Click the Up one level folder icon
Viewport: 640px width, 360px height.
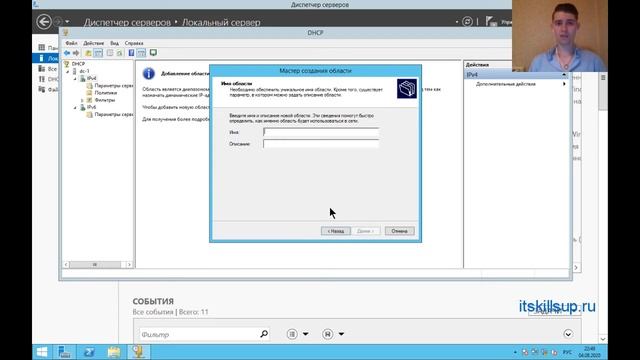click(x=88, y=53)
